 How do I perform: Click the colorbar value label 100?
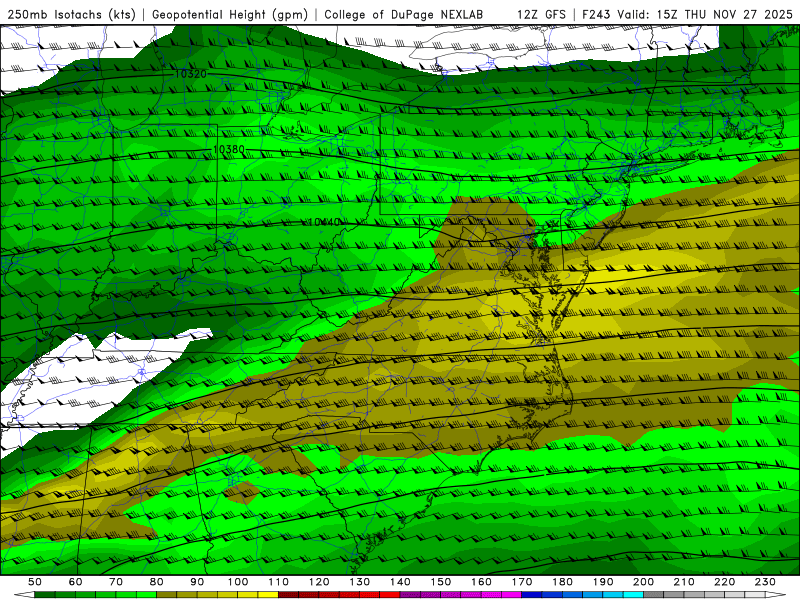tap(238, 582)
